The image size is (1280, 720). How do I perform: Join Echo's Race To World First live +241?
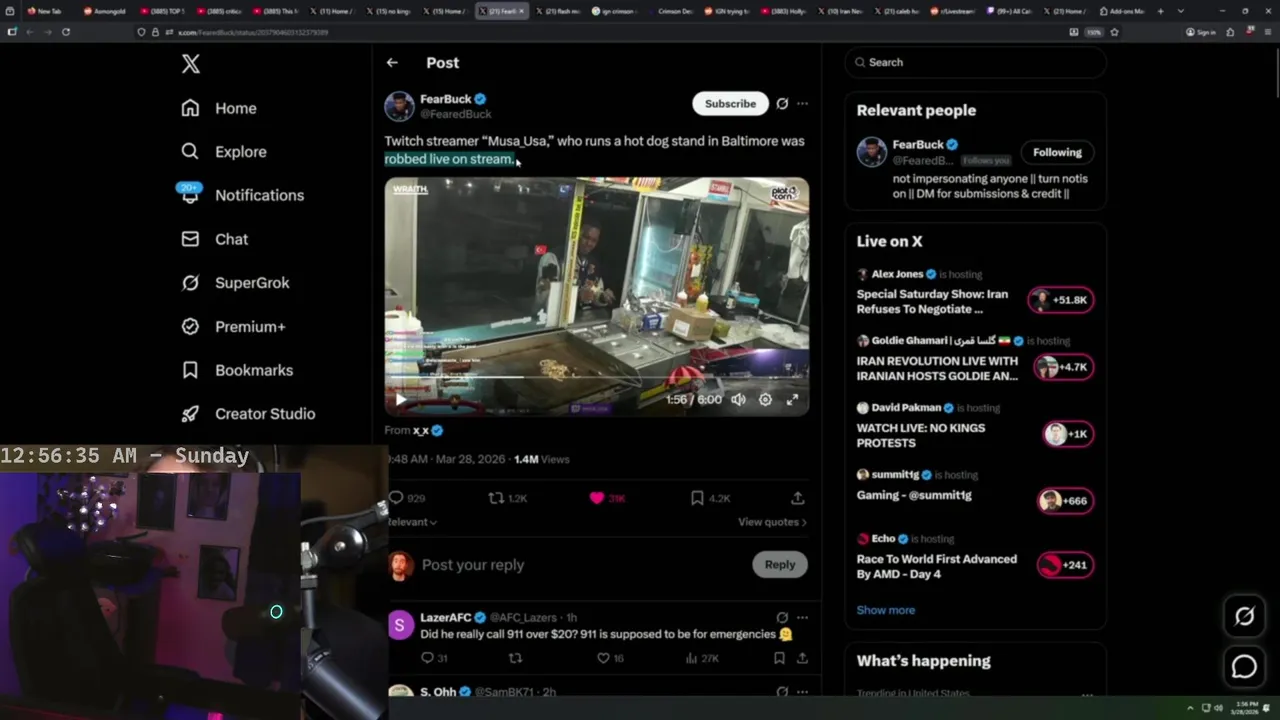[1065, 565]
